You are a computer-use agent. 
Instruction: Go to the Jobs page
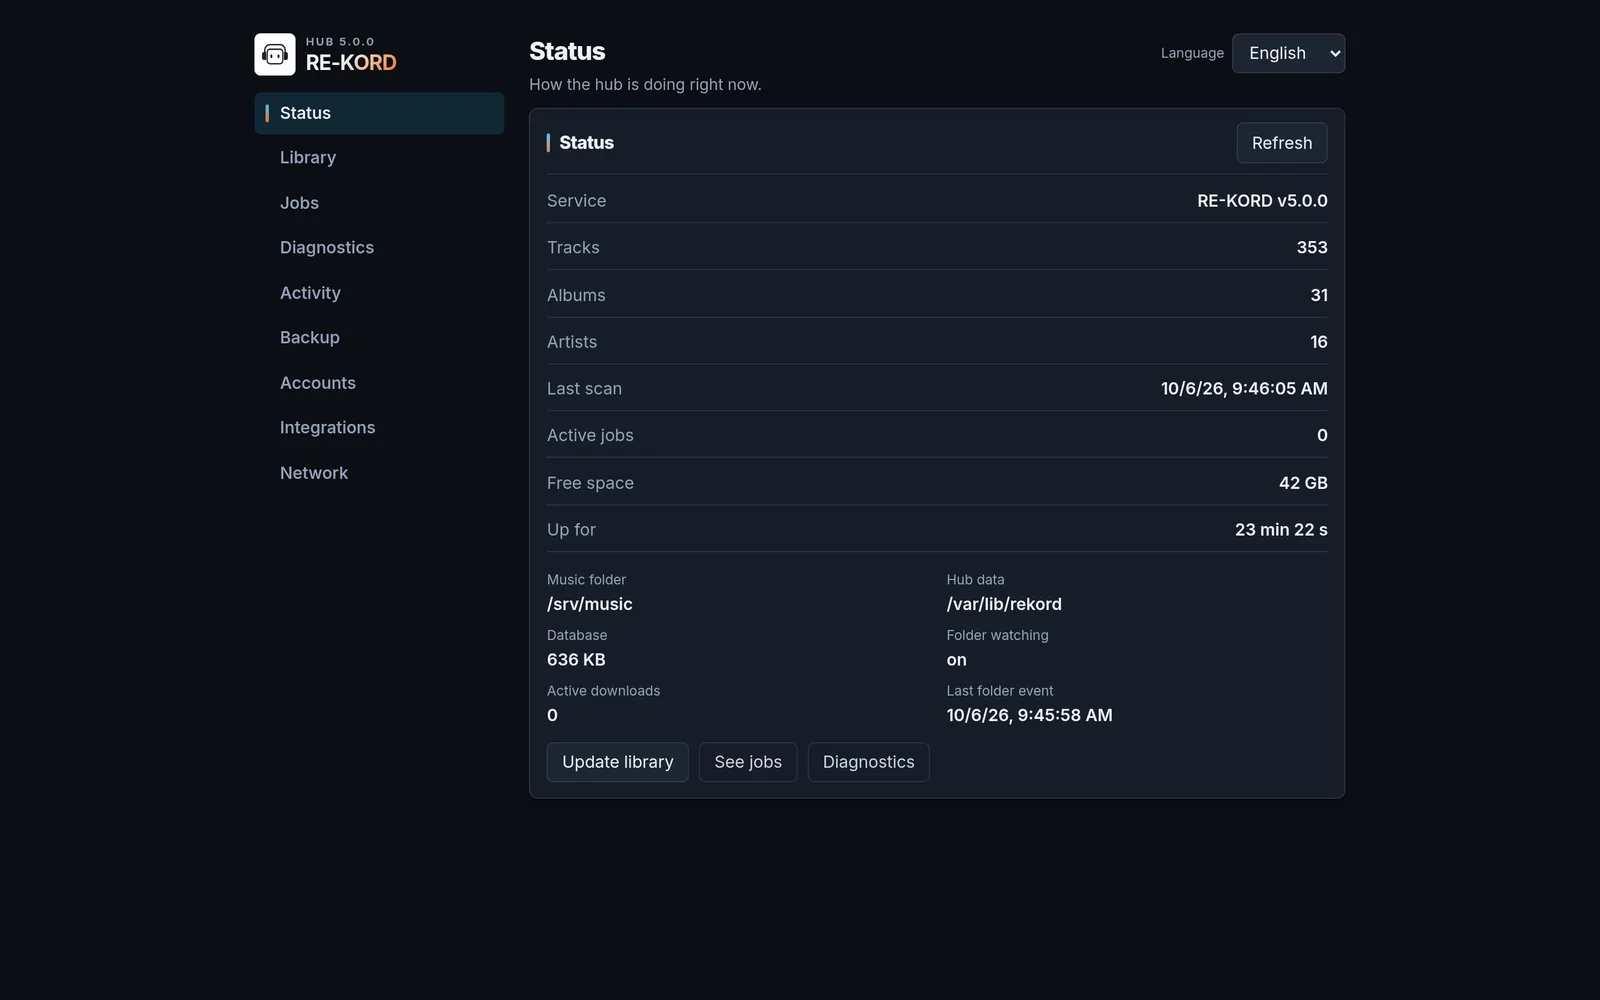(x=379, y=203)
